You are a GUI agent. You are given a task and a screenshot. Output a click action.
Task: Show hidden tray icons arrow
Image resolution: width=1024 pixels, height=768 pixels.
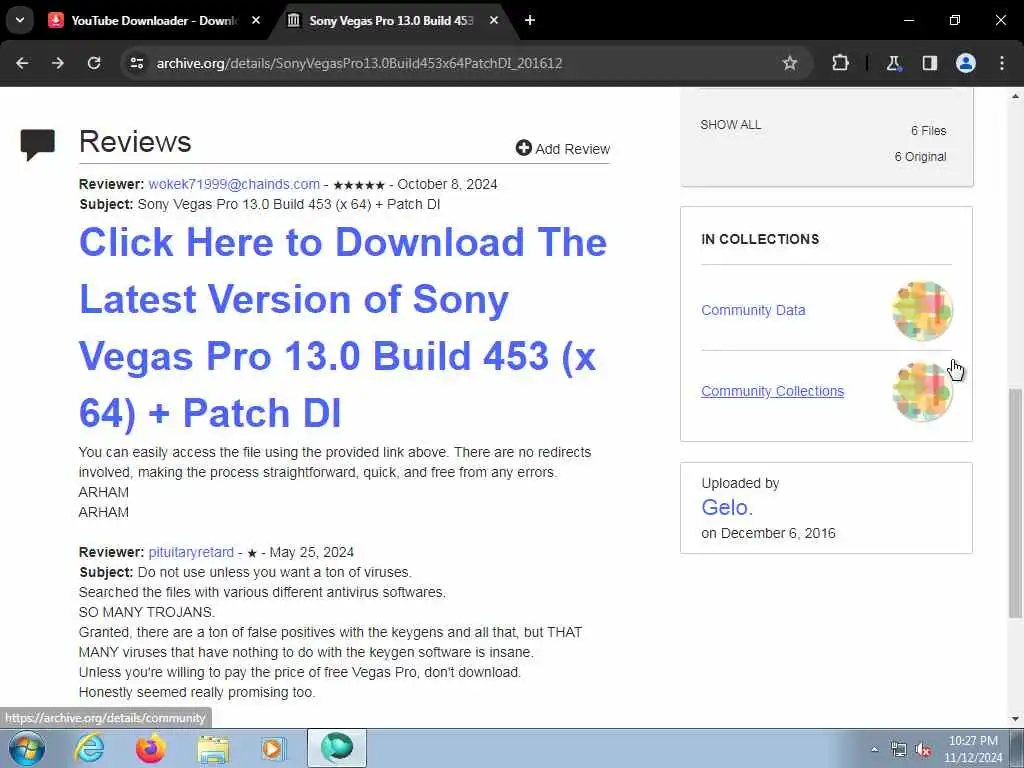tap(874, 749)
